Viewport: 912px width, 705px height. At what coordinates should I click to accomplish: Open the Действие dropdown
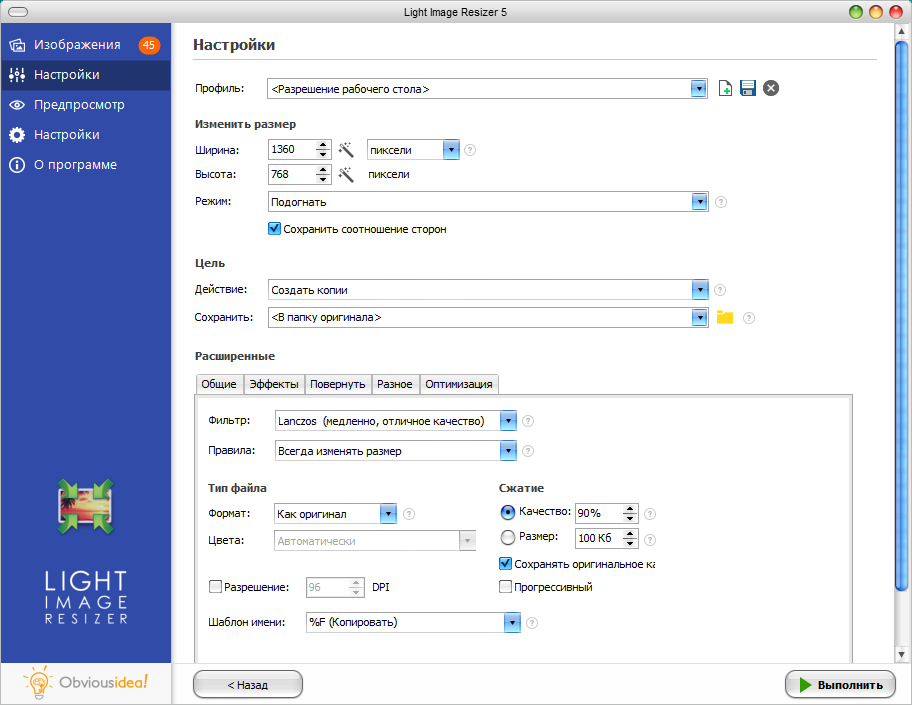click(698, 290)
